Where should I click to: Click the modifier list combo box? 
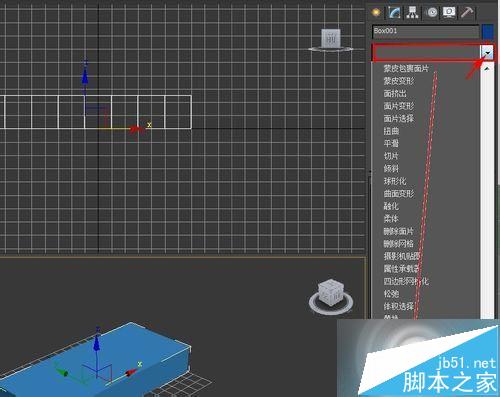tap(427, 52)
